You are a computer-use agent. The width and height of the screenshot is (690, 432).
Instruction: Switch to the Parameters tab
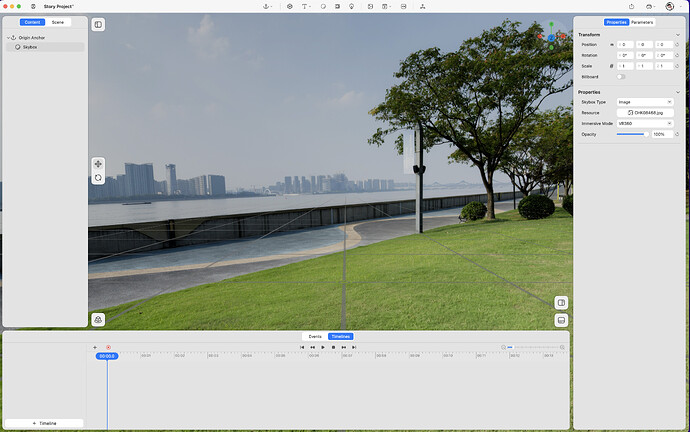tap(642, 22)
